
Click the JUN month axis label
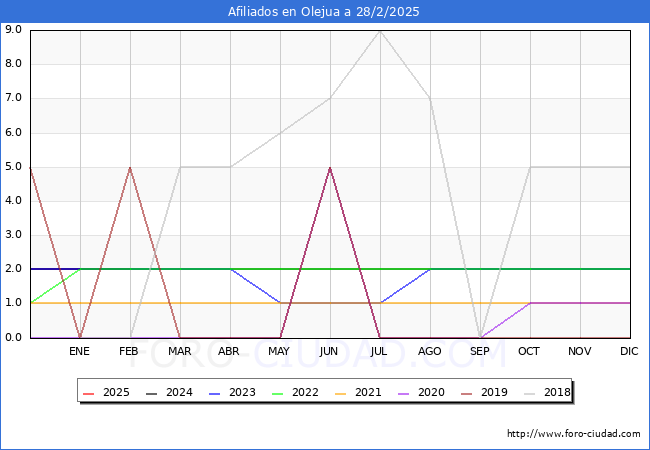pyautogui.click(x=329, y=351)
